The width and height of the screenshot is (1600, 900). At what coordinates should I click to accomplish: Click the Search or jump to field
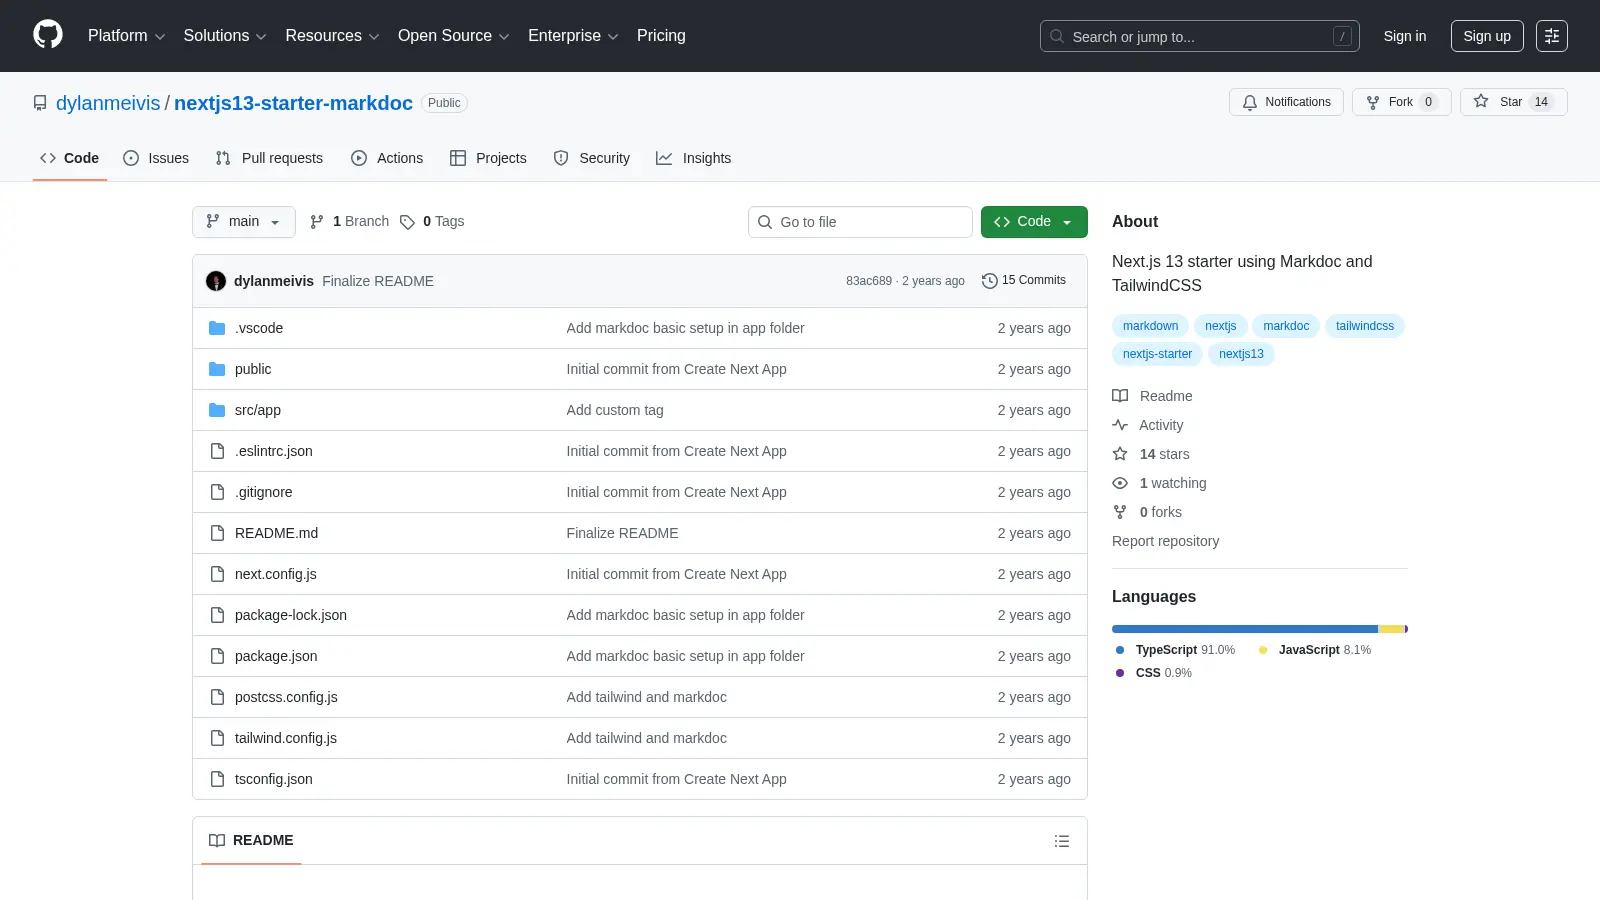tap(1200, 36)
